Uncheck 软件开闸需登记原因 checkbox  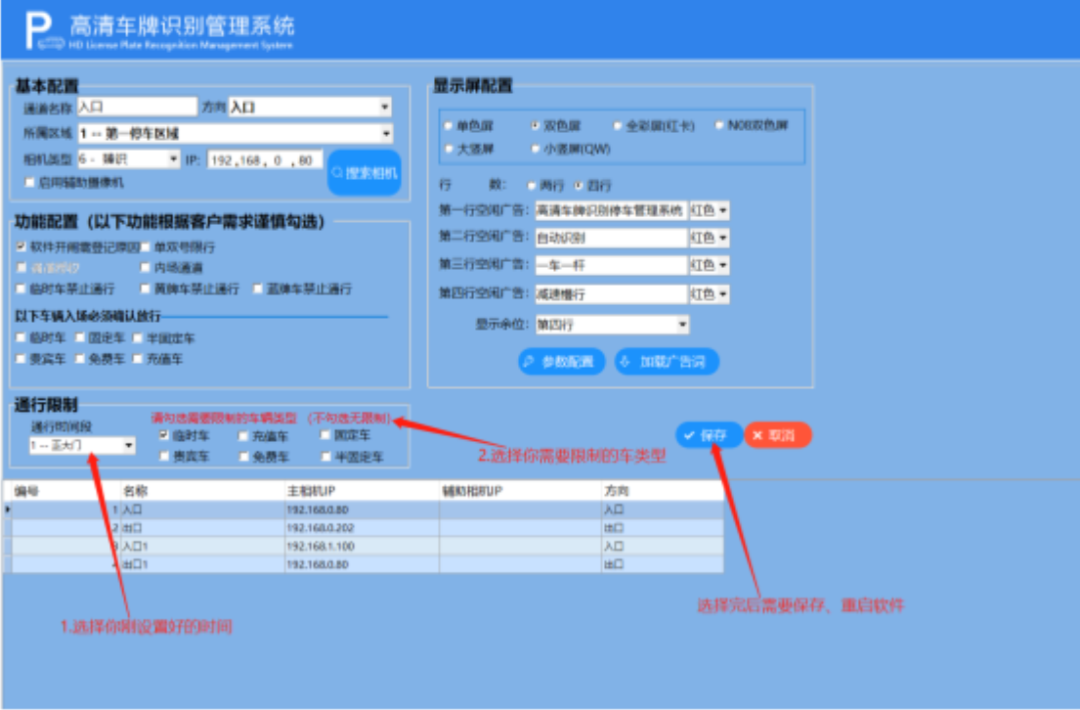(21, 247)
